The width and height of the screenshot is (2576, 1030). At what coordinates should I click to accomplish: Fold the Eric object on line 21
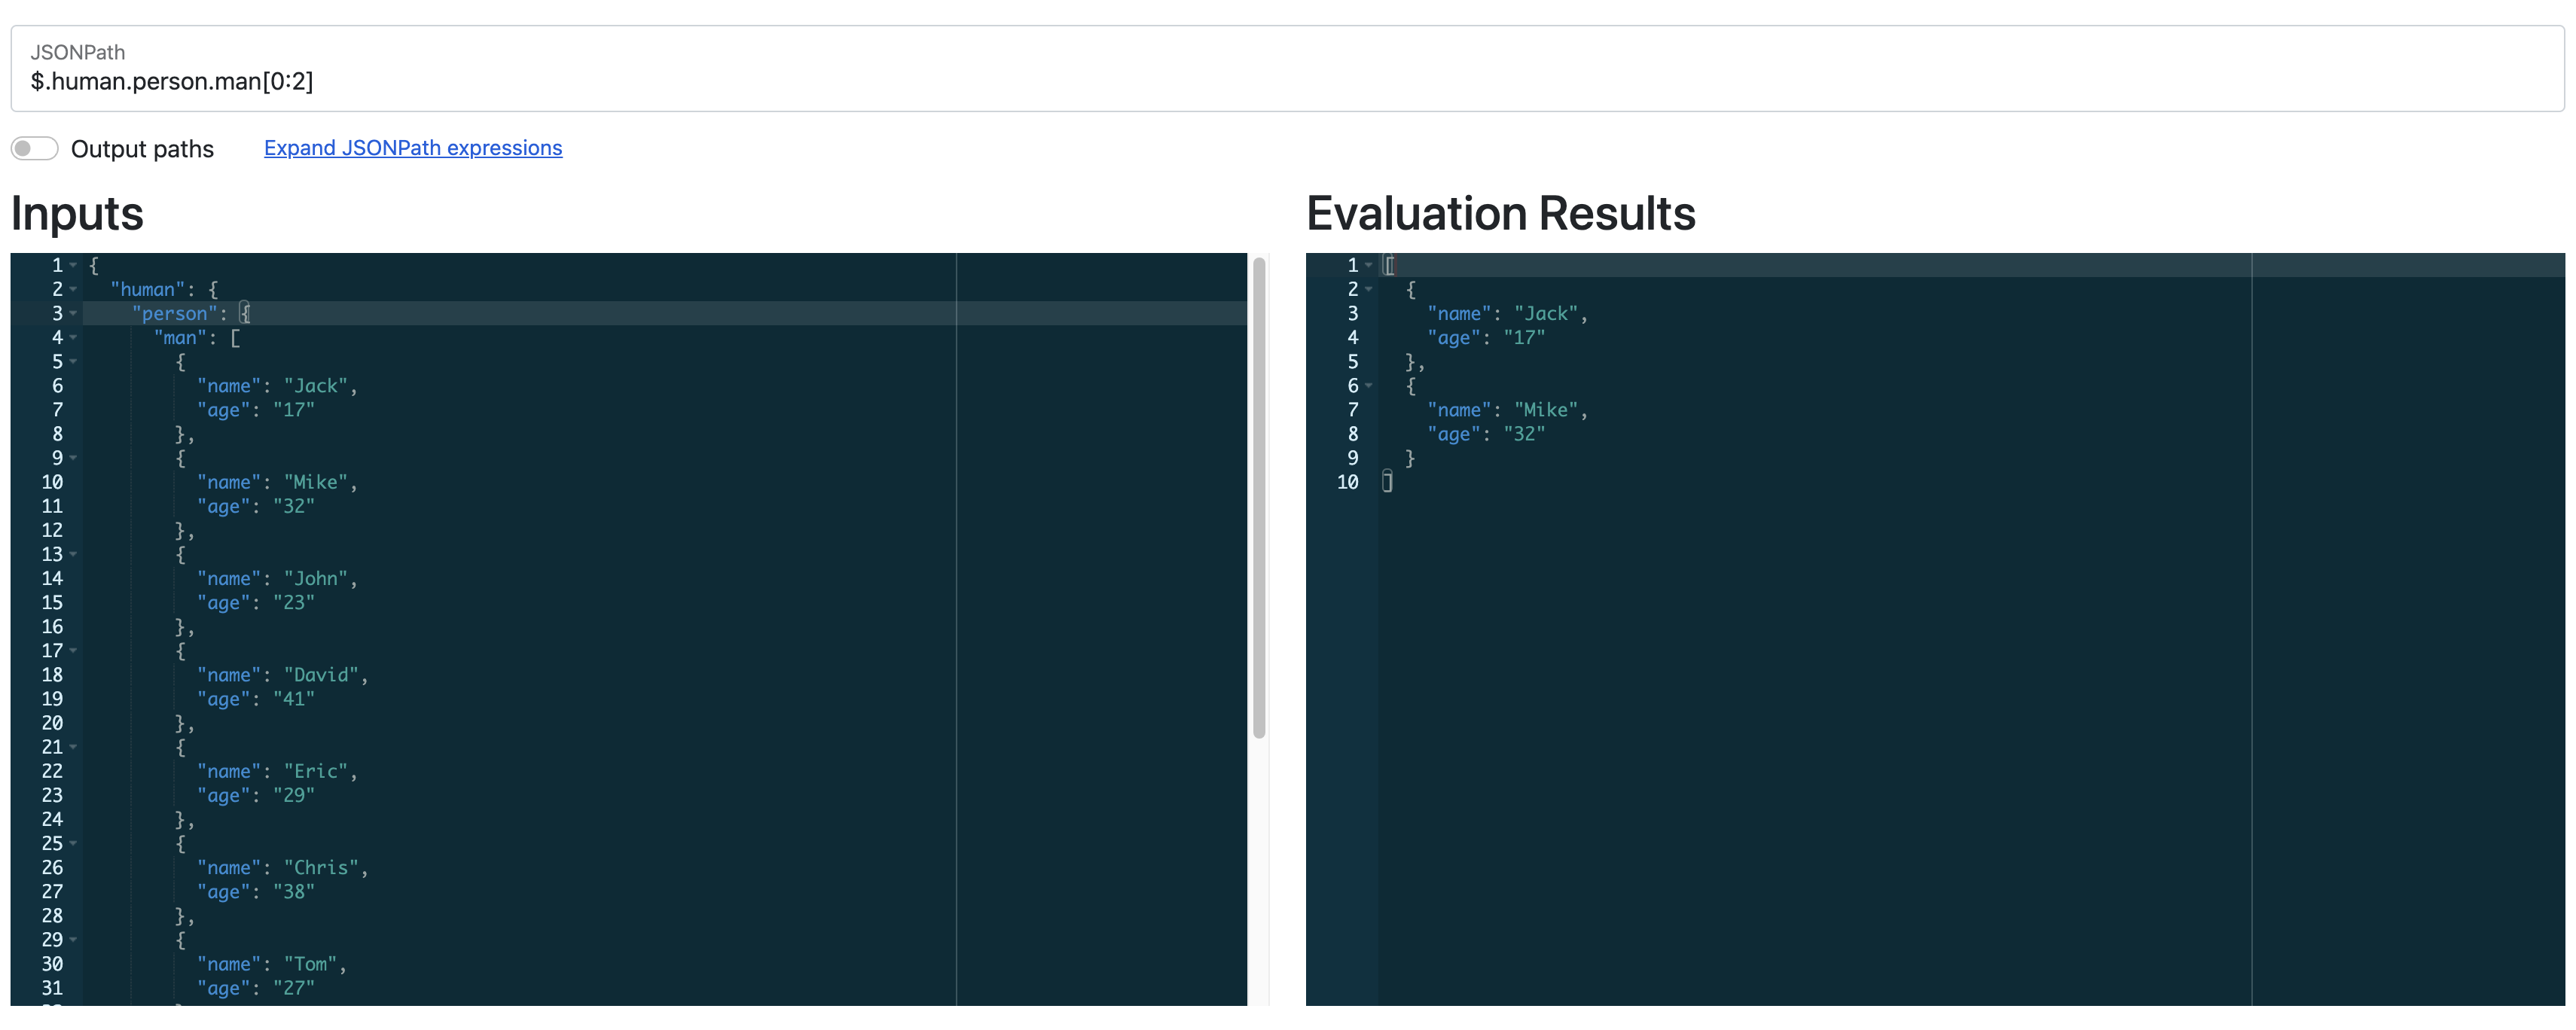tap(74, 747)
